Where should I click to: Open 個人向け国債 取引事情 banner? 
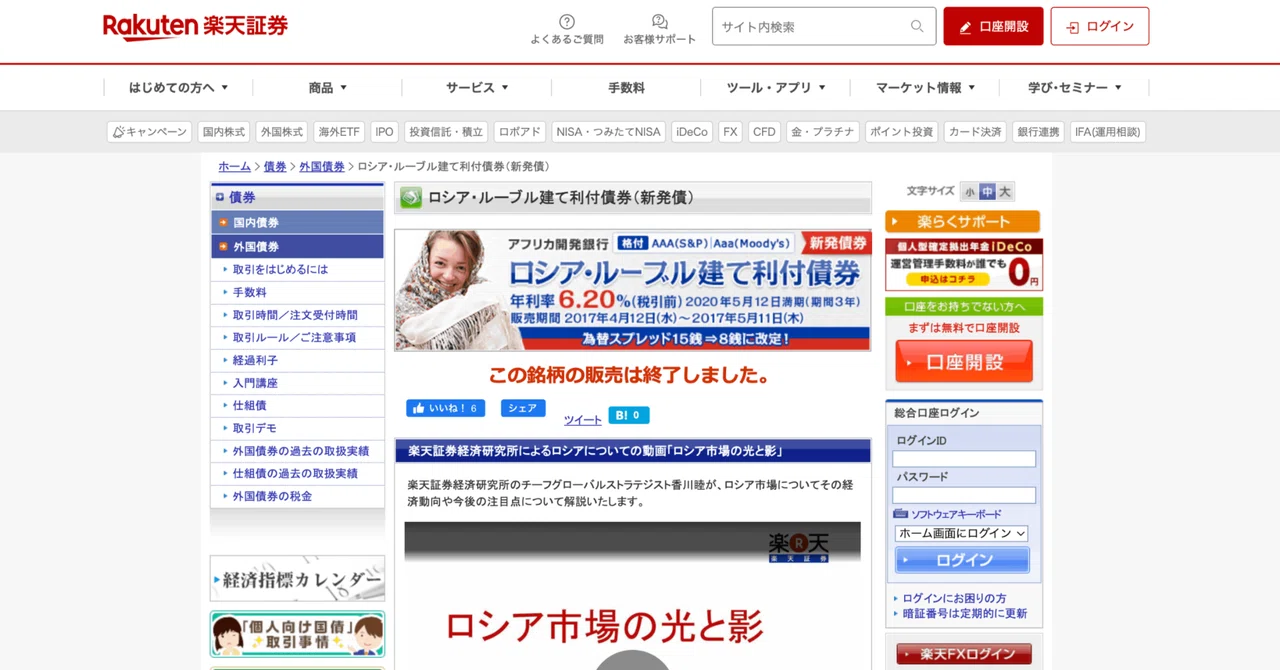click(x=297, y=634)
